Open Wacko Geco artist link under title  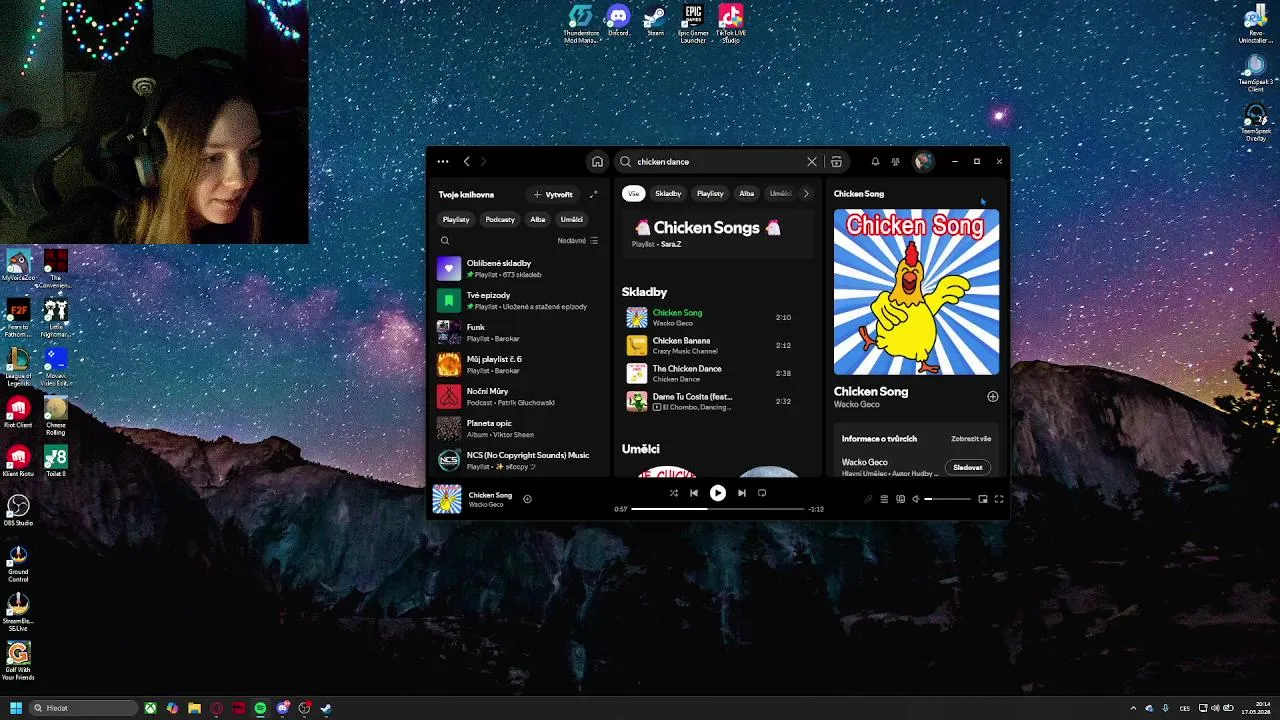tap(857, 405)
